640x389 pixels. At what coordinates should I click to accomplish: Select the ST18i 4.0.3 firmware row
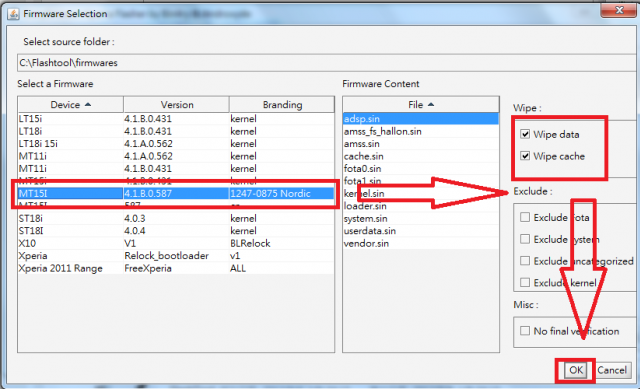coord(176,218)
